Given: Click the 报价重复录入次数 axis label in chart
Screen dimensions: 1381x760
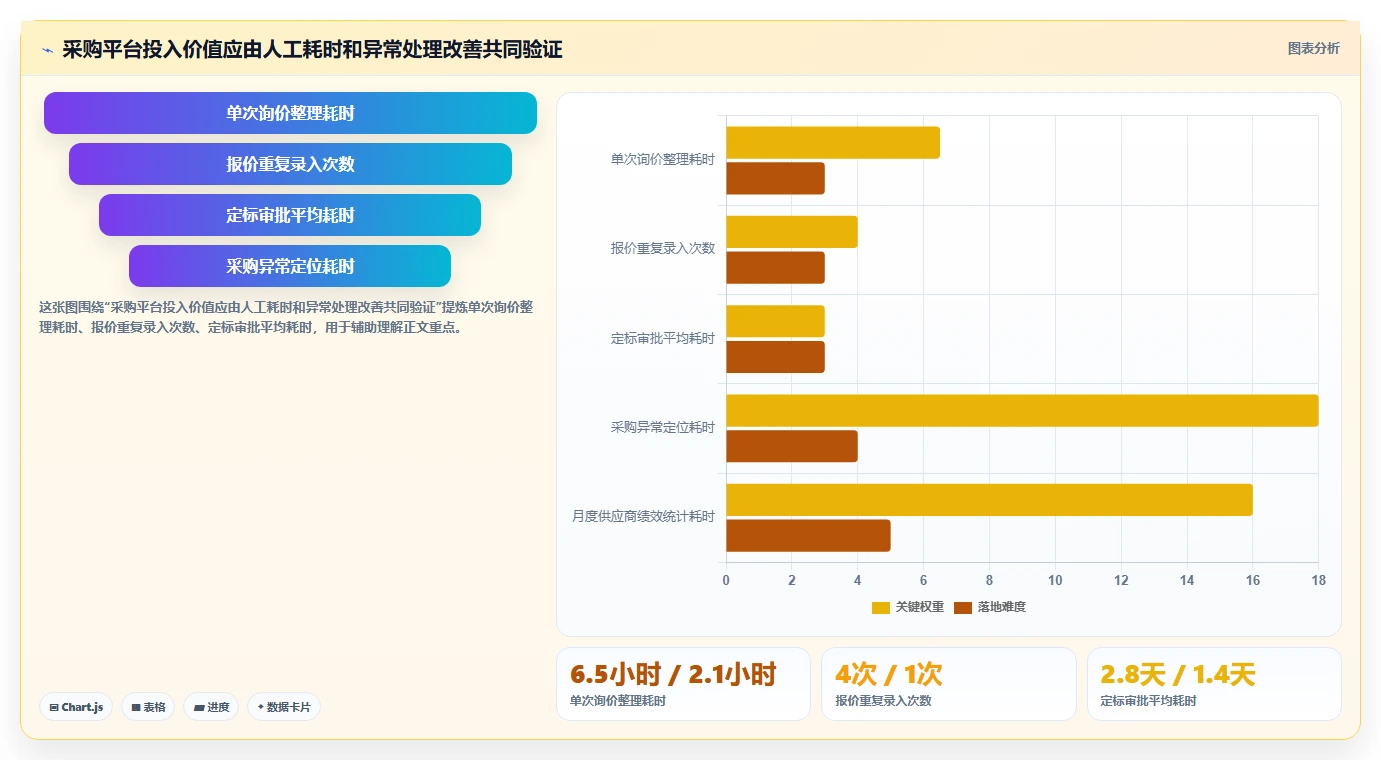Looking at the screenshot, I should (x=663, y=248).
